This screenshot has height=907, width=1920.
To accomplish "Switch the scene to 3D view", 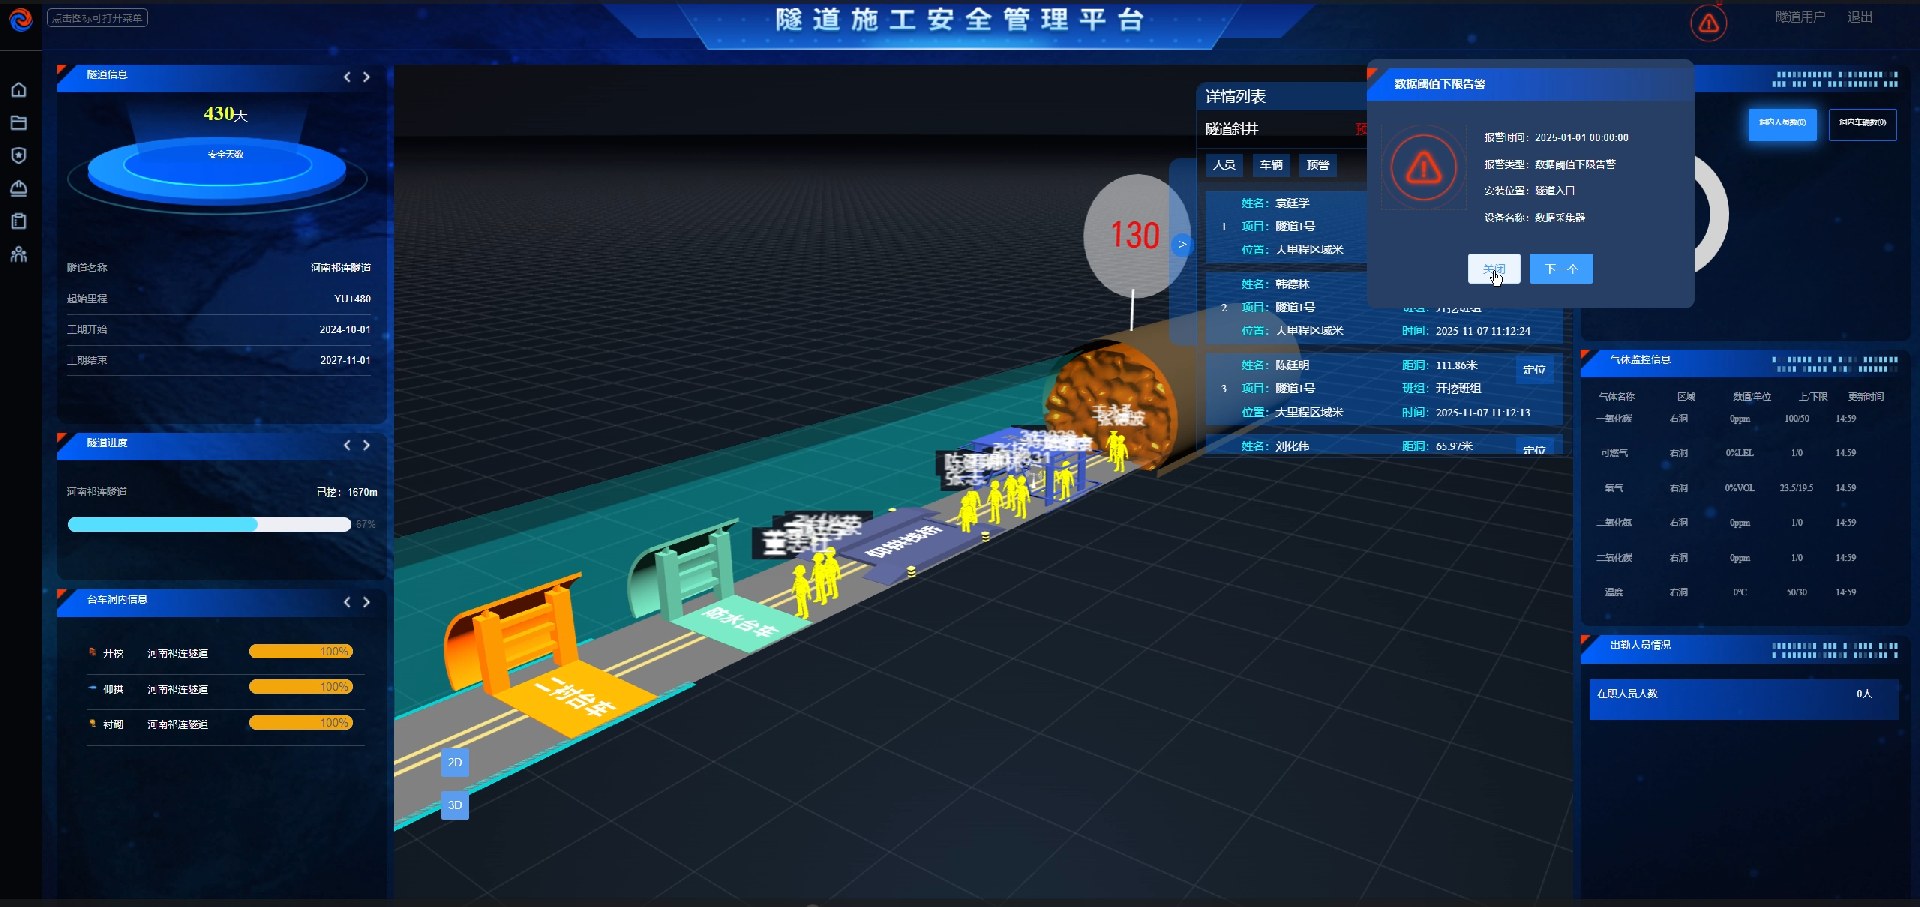I will pos(455,805).
